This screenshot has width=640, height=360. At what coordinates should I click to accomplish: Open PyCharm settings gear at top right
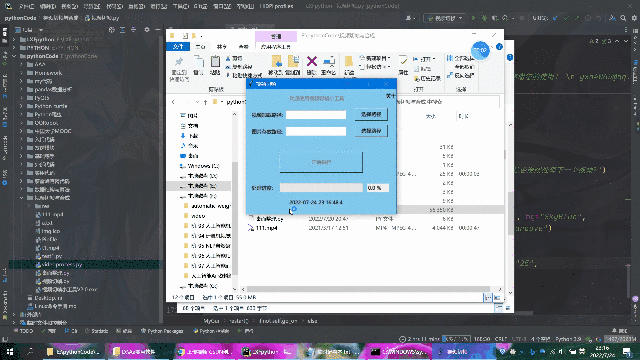634,18
